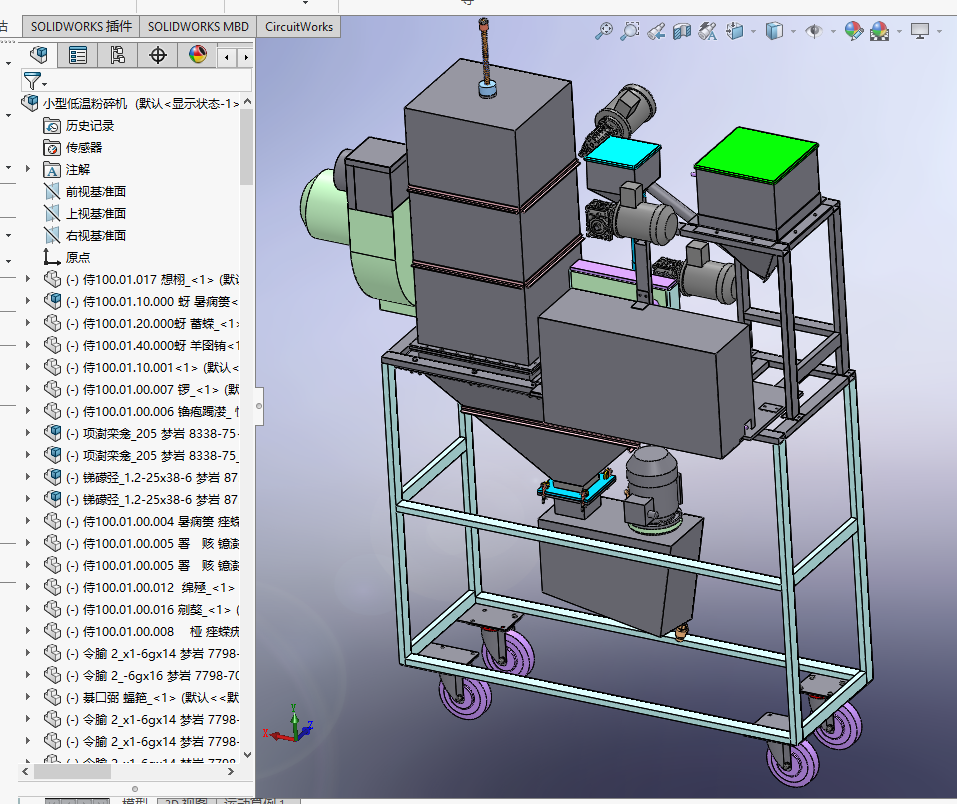Open the Display Style dropdown arrow
Viewport: 957px width, 804px height.
pyautogui.click(x=793, y=32)
